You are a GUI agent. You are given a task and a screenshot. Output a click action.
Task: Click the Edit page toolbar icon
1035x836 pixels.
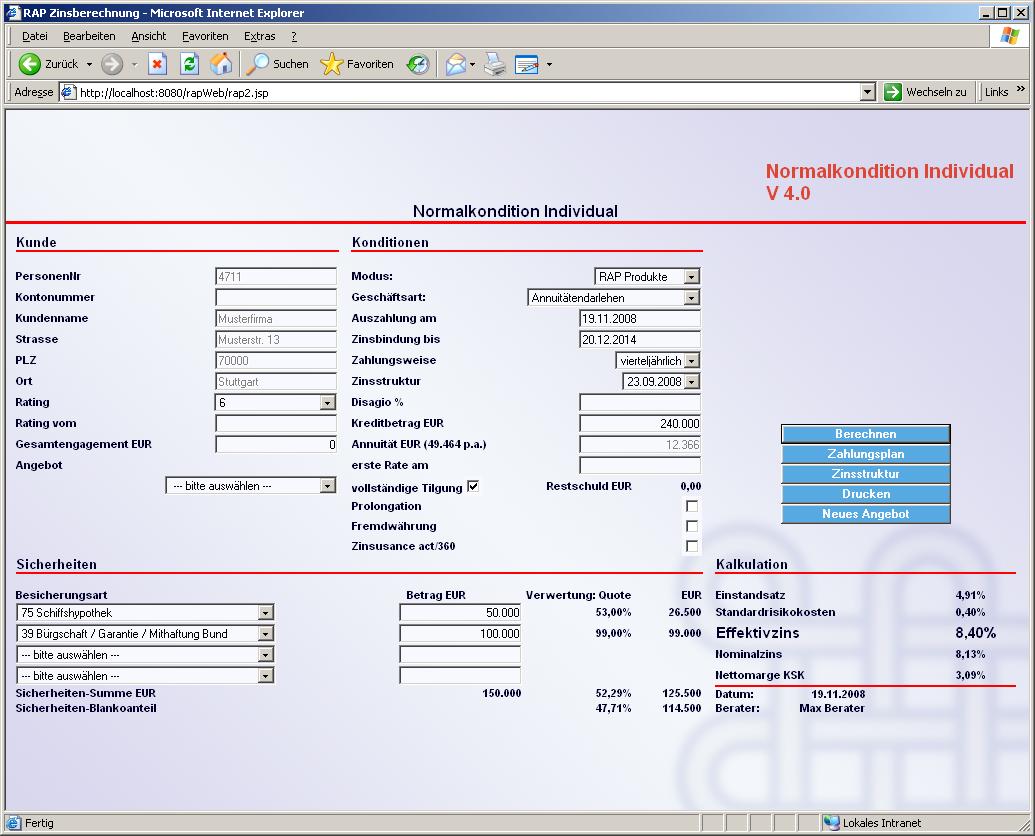click(527, 64)
